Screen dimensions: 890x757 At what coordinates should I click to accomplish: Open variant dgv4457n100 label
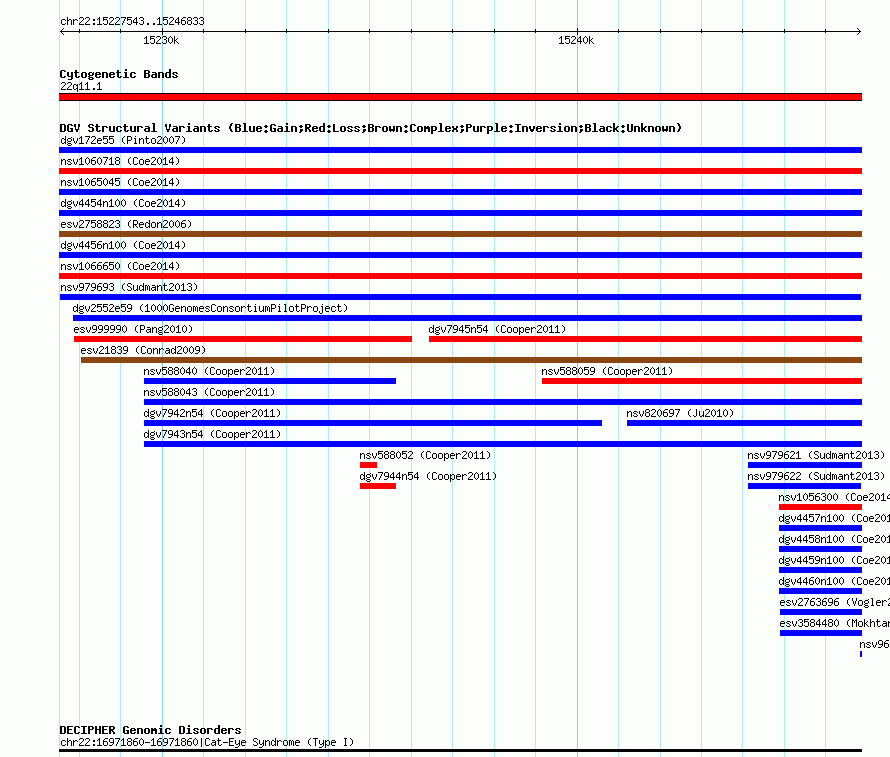(834, 518)
